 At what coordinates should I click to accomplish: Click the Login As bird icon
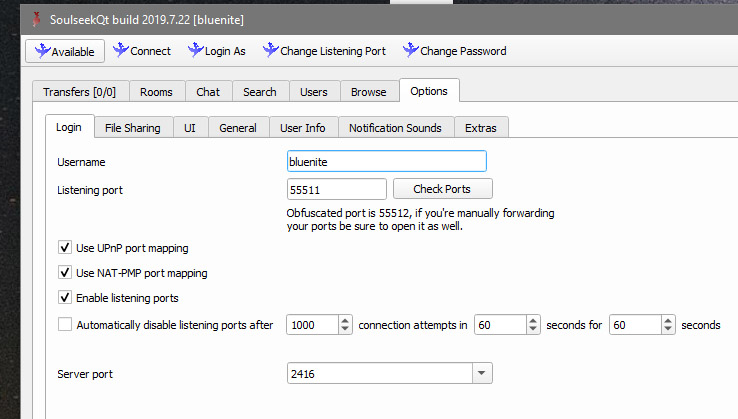194,50
